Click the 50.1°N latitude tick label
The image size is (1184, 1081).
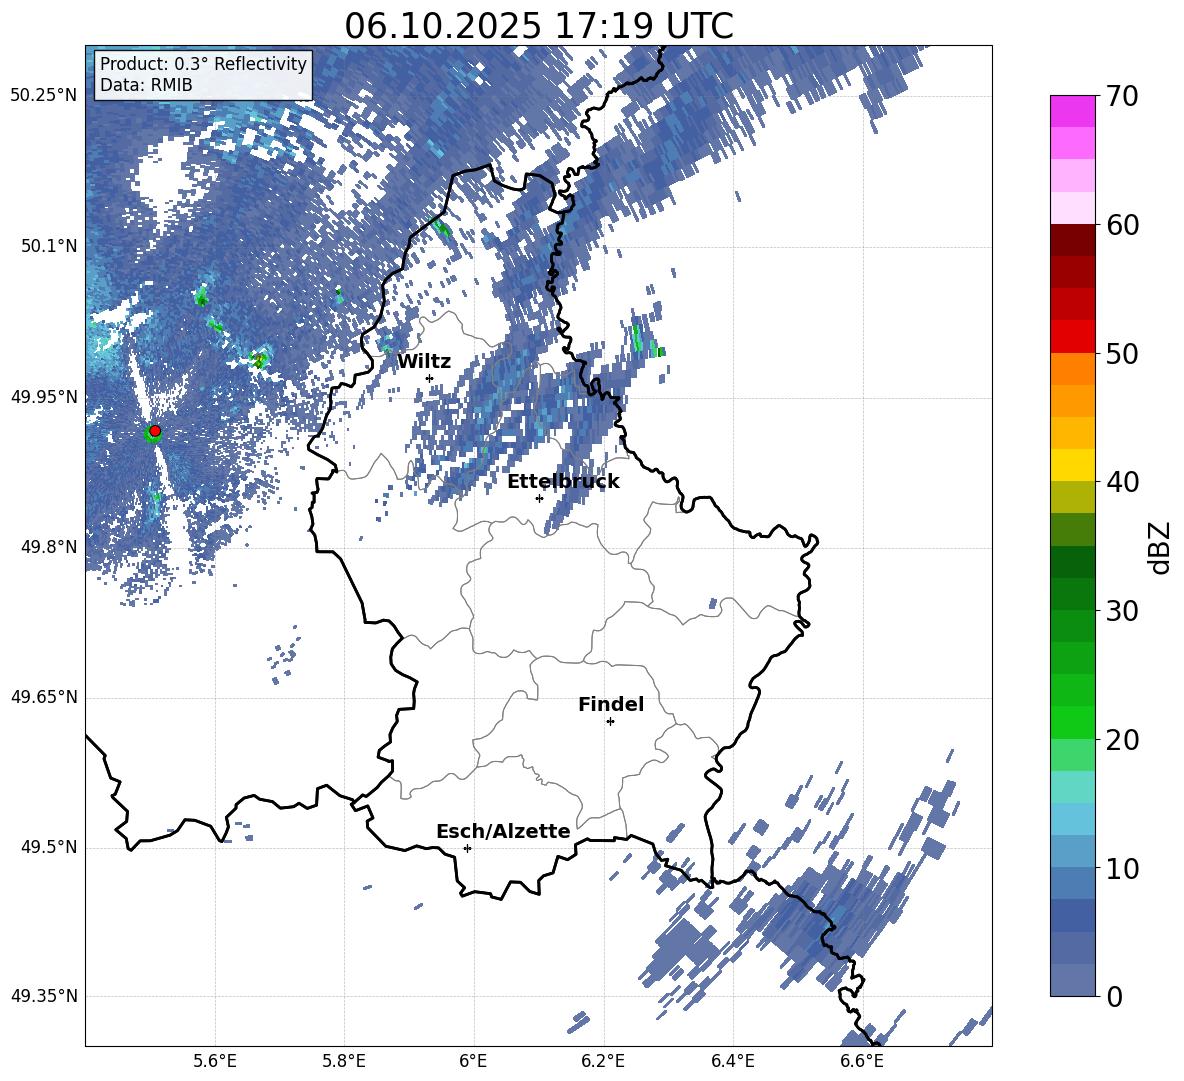click(x=48, y=246)
